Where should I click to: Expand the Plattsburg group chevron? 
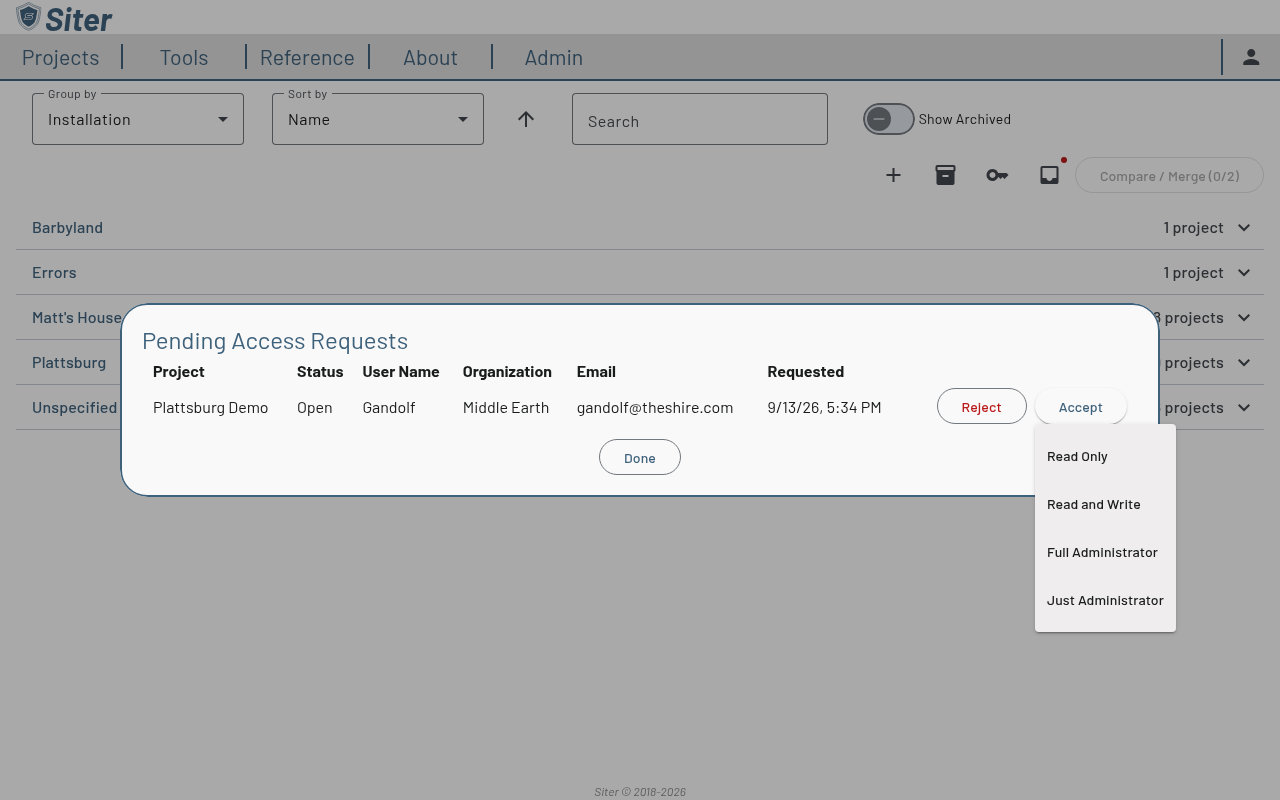click(1244, 362)
